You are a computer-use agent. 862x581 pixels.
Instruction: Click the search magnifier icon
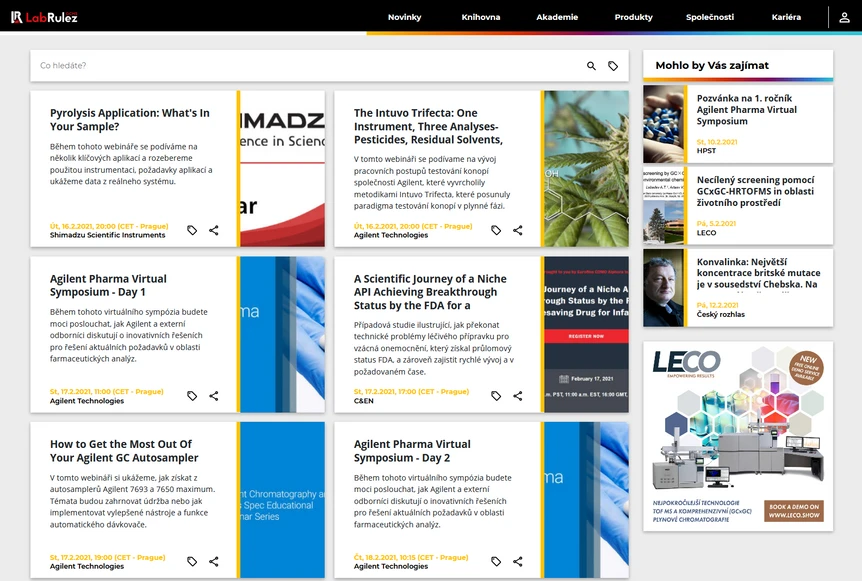(591, 63)
